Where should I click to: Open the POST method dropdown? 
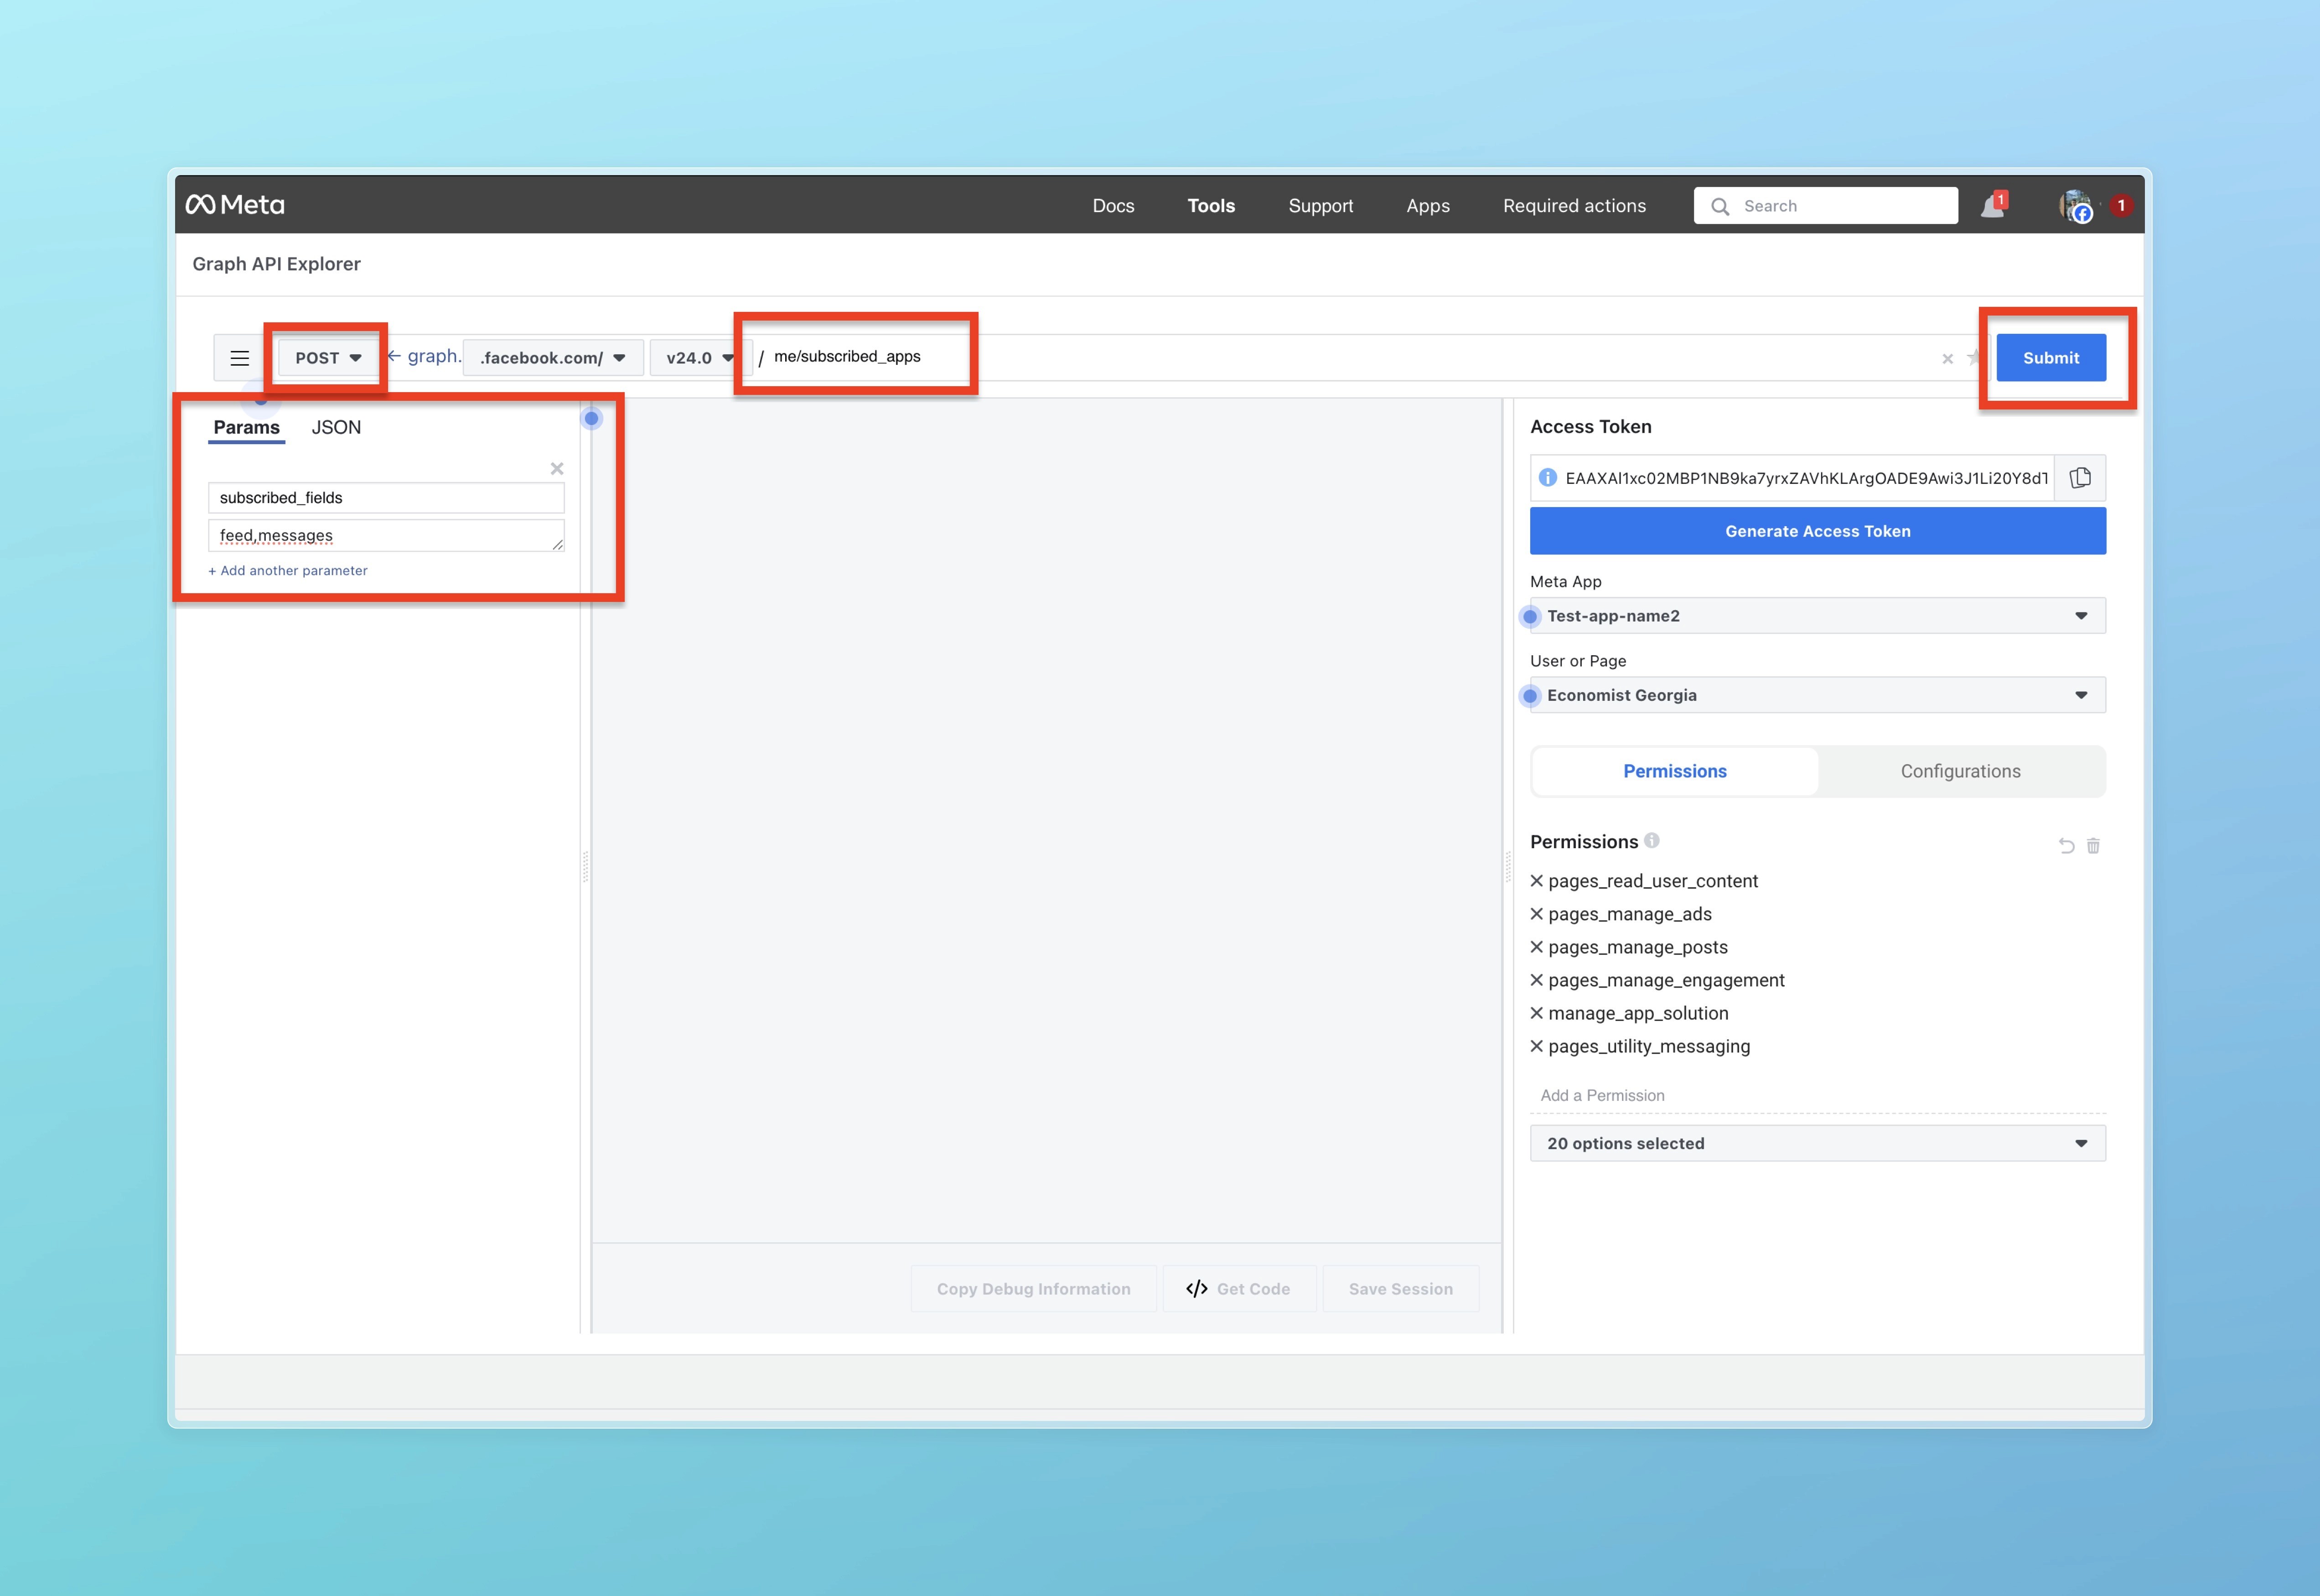click(327, 358)
